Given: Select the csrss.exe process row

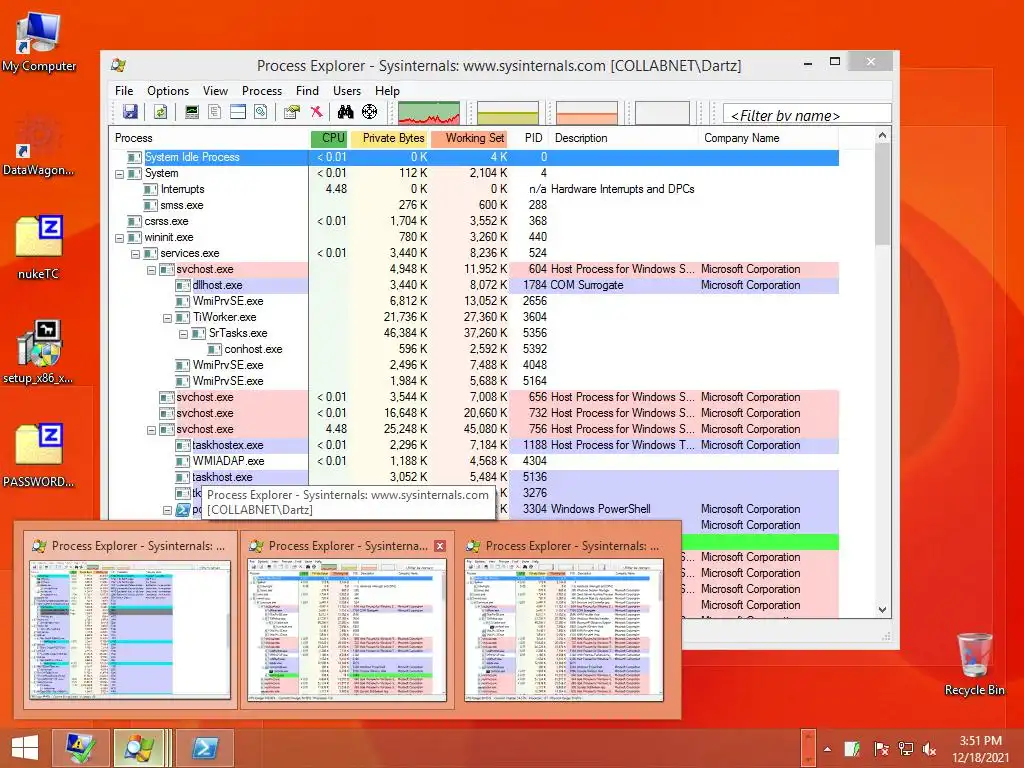Looking at the screenshot, I should pos(474,221).
